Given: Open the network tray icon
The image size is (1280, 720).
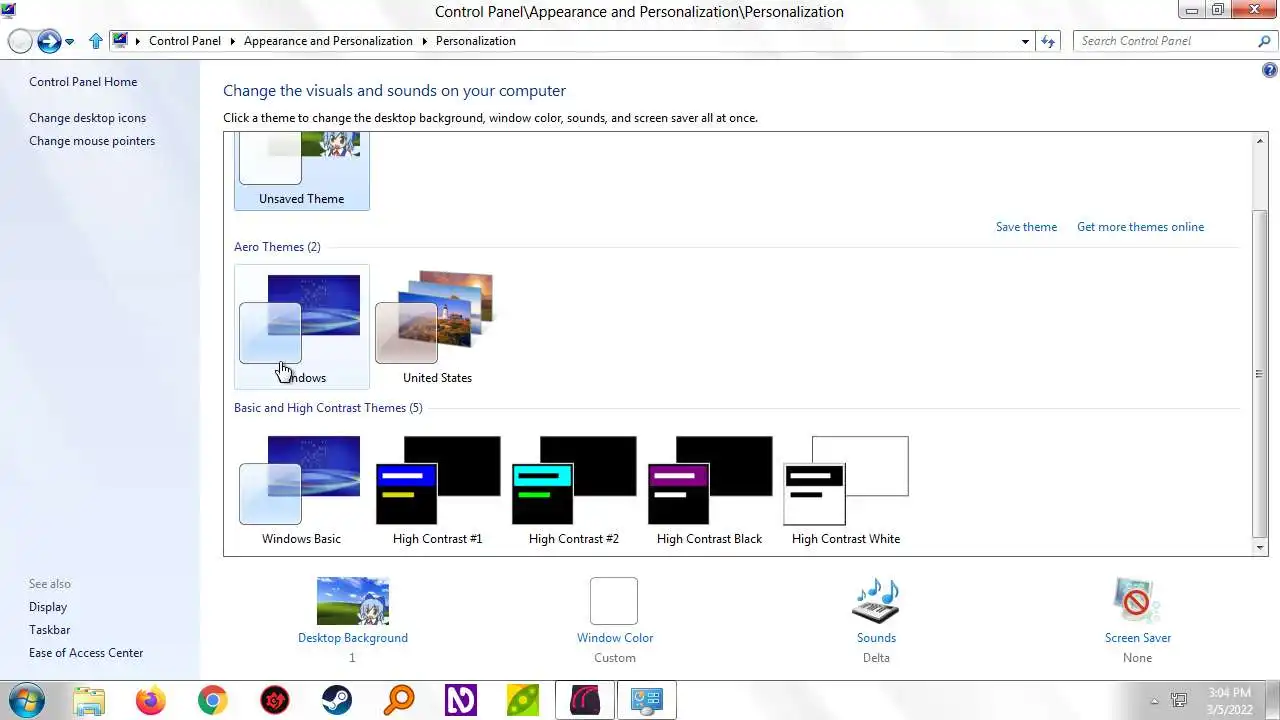Looking at the screenshot, I should (x=1179, y=701).
